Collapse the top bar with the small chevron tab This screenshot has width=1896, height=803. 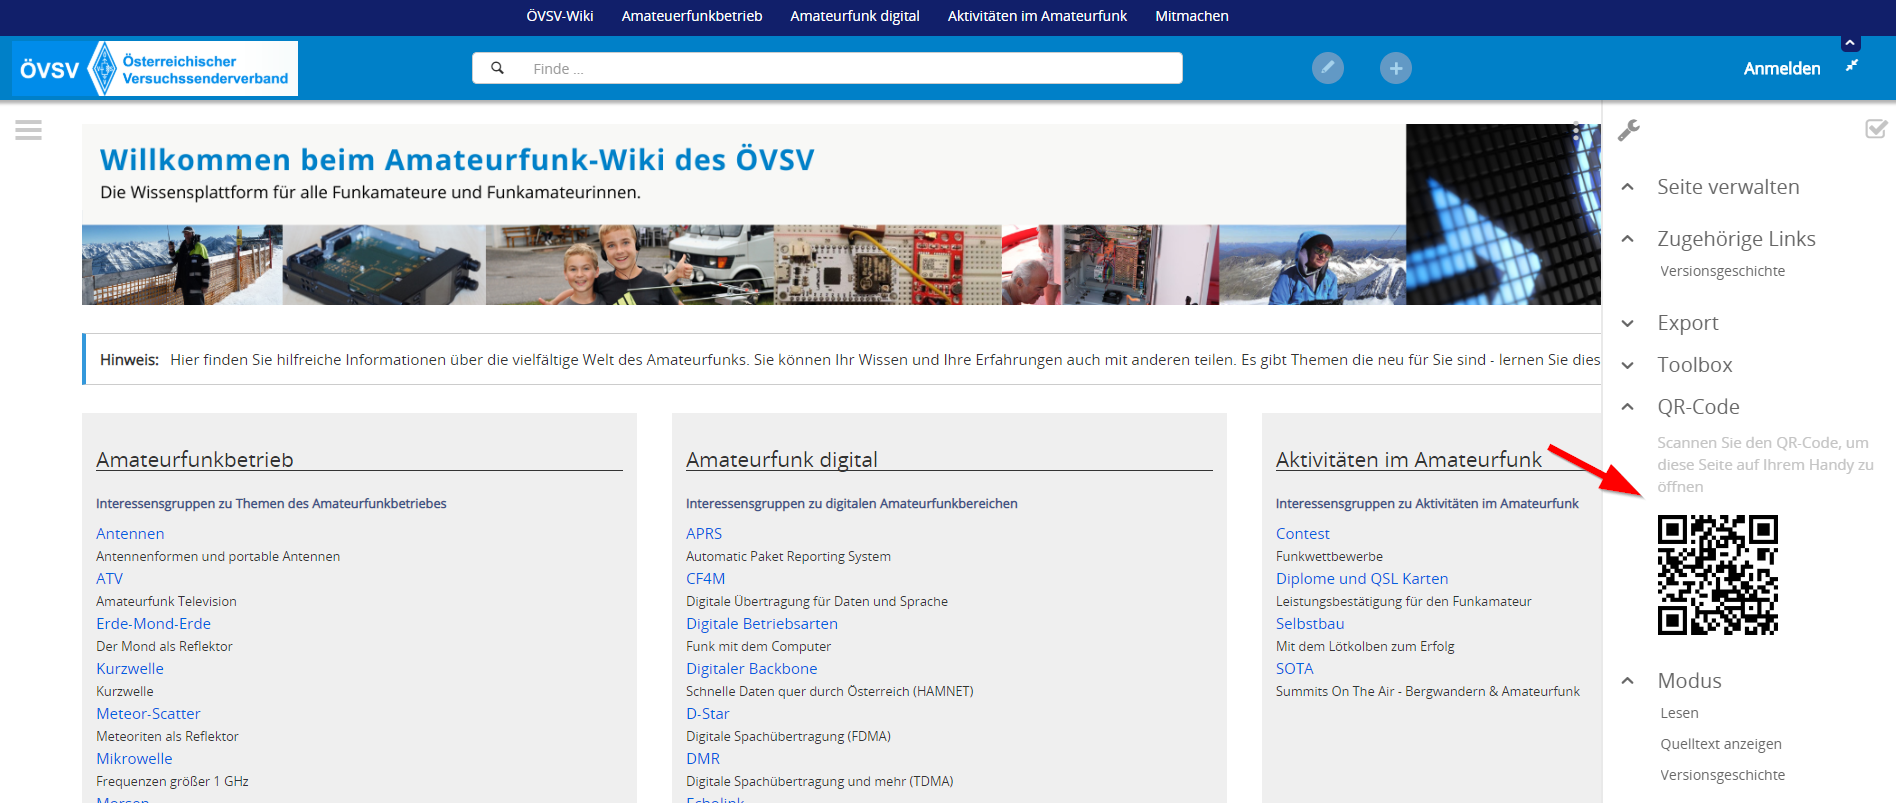(x=1850, y=43)
